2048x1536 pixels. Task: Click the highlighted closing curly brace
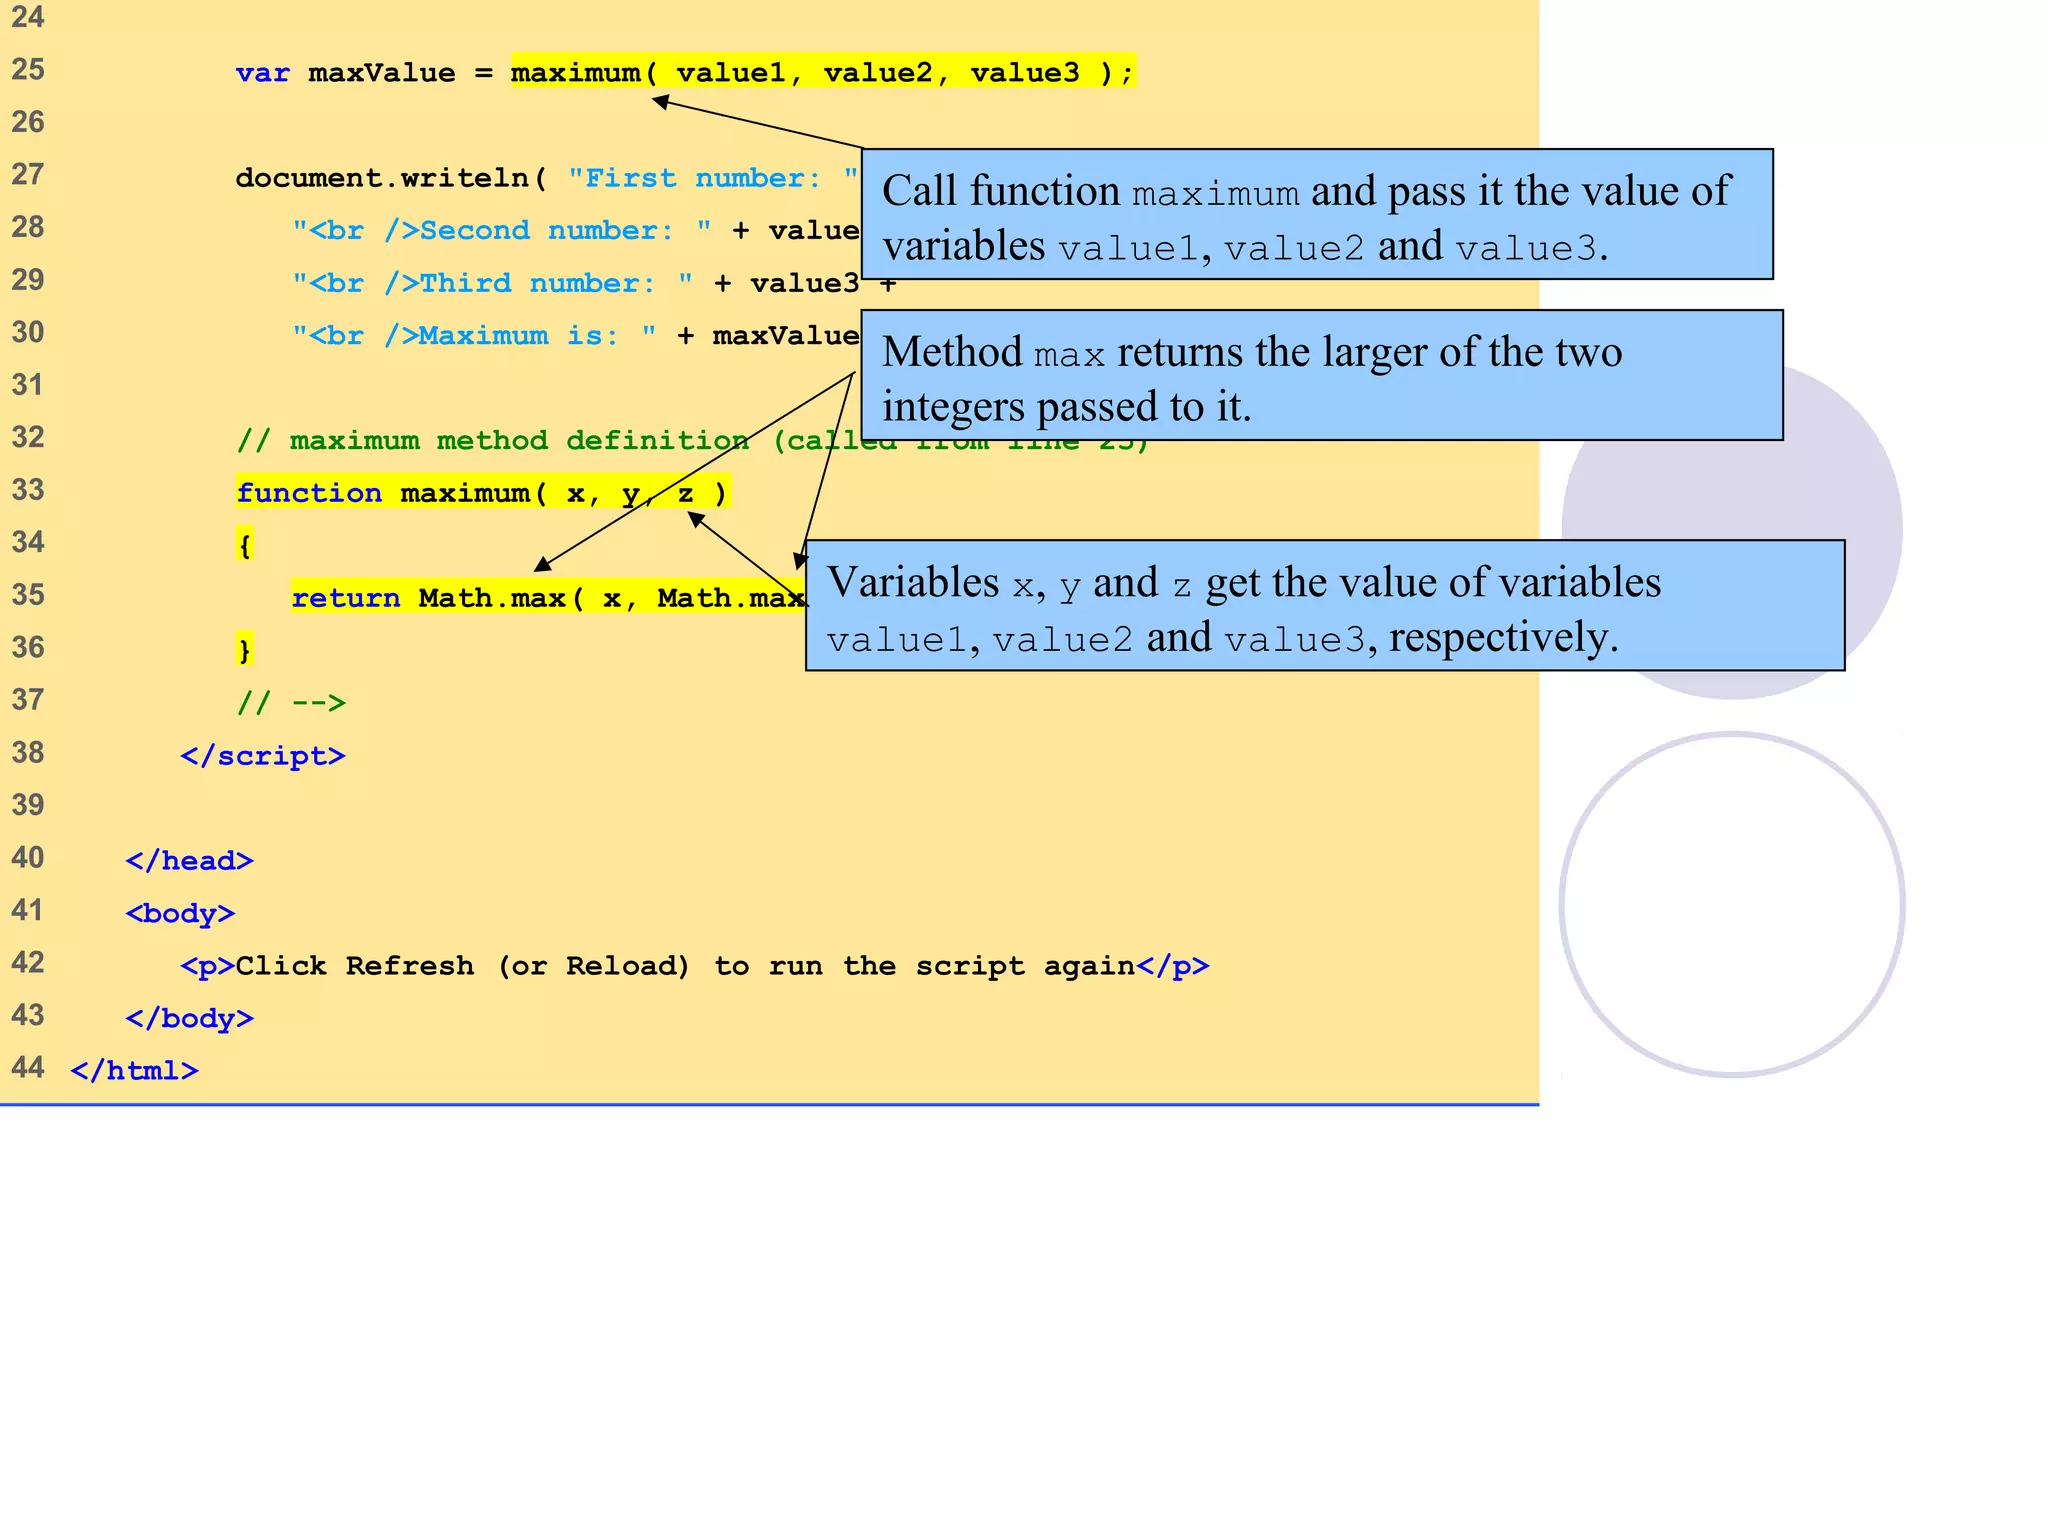pos(245,650)
